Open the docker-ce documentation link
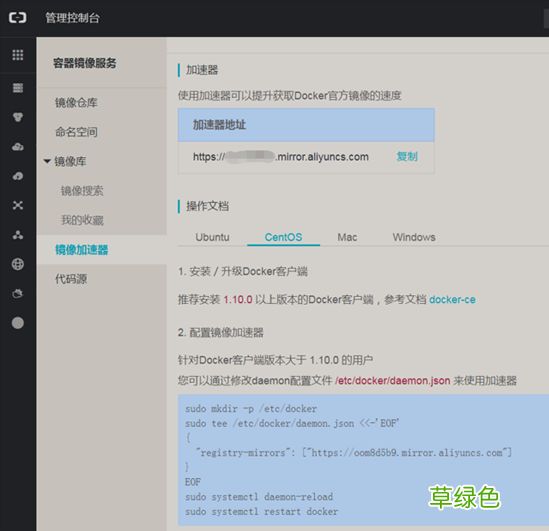 pos(452,300)
